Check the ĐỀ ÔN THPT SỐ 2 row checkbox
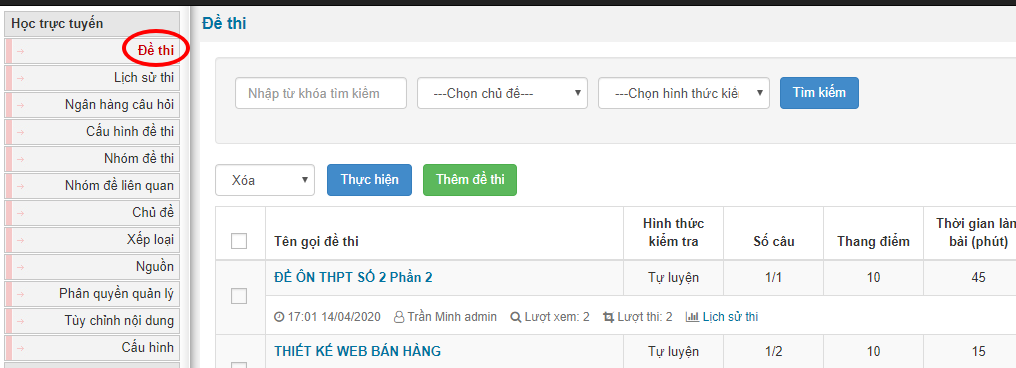 coord(239,296)
